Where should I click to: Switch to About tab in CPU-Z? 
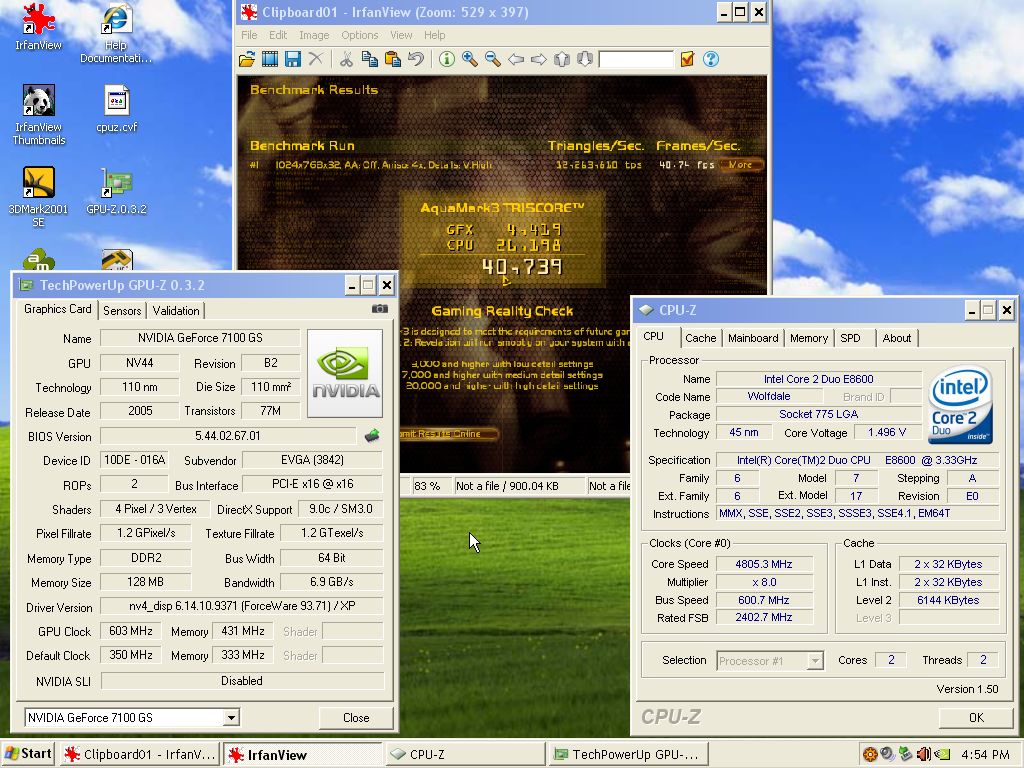point(897,338)
